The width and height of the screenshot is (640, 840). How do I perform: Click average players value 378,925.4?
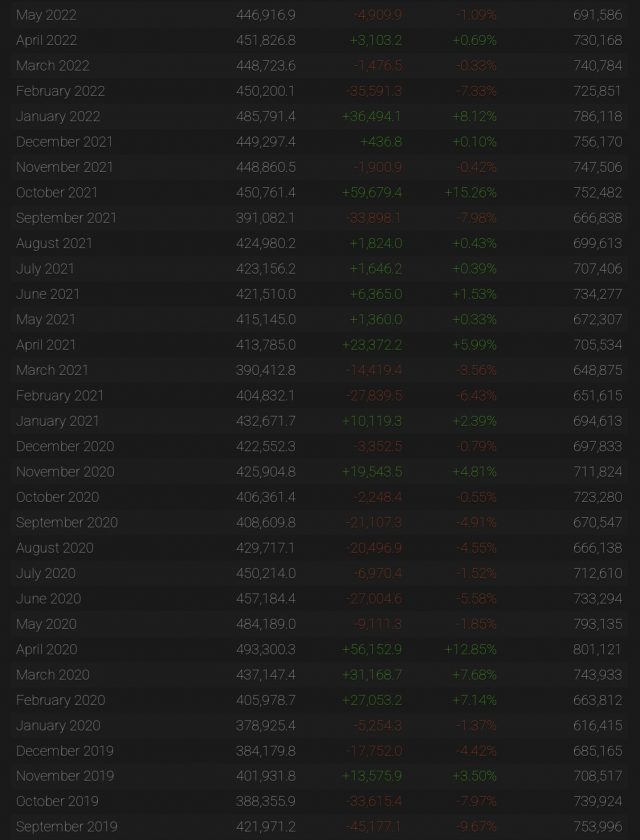(266, 725)
